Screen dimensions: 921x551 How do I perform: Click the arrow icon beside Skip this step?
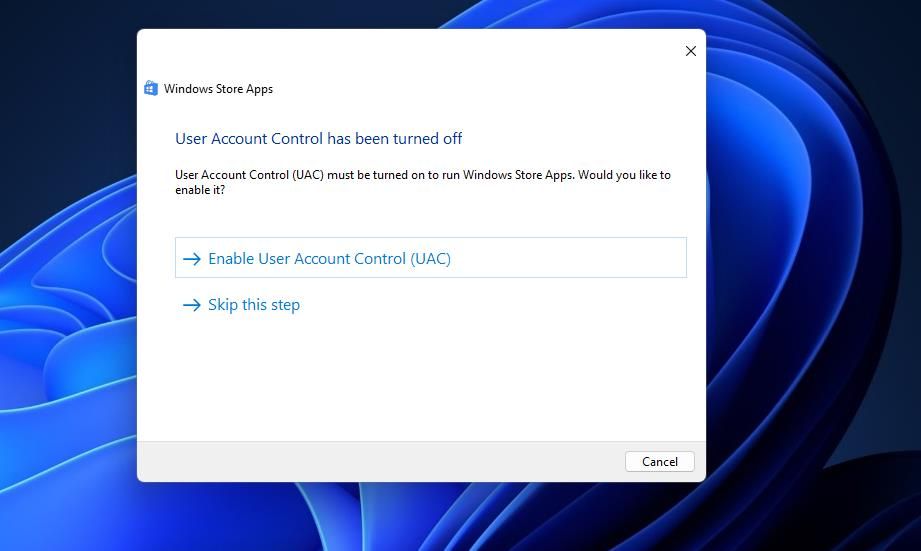pos(192,305)
